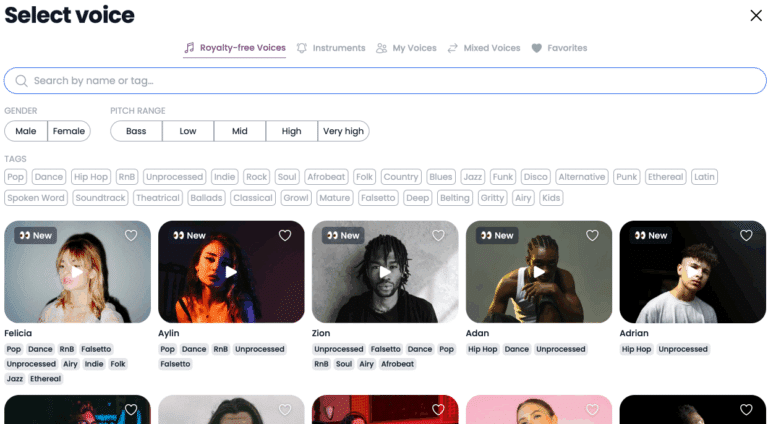
Task: Toggle the Blues tag filter
Action: pos(441,177)
